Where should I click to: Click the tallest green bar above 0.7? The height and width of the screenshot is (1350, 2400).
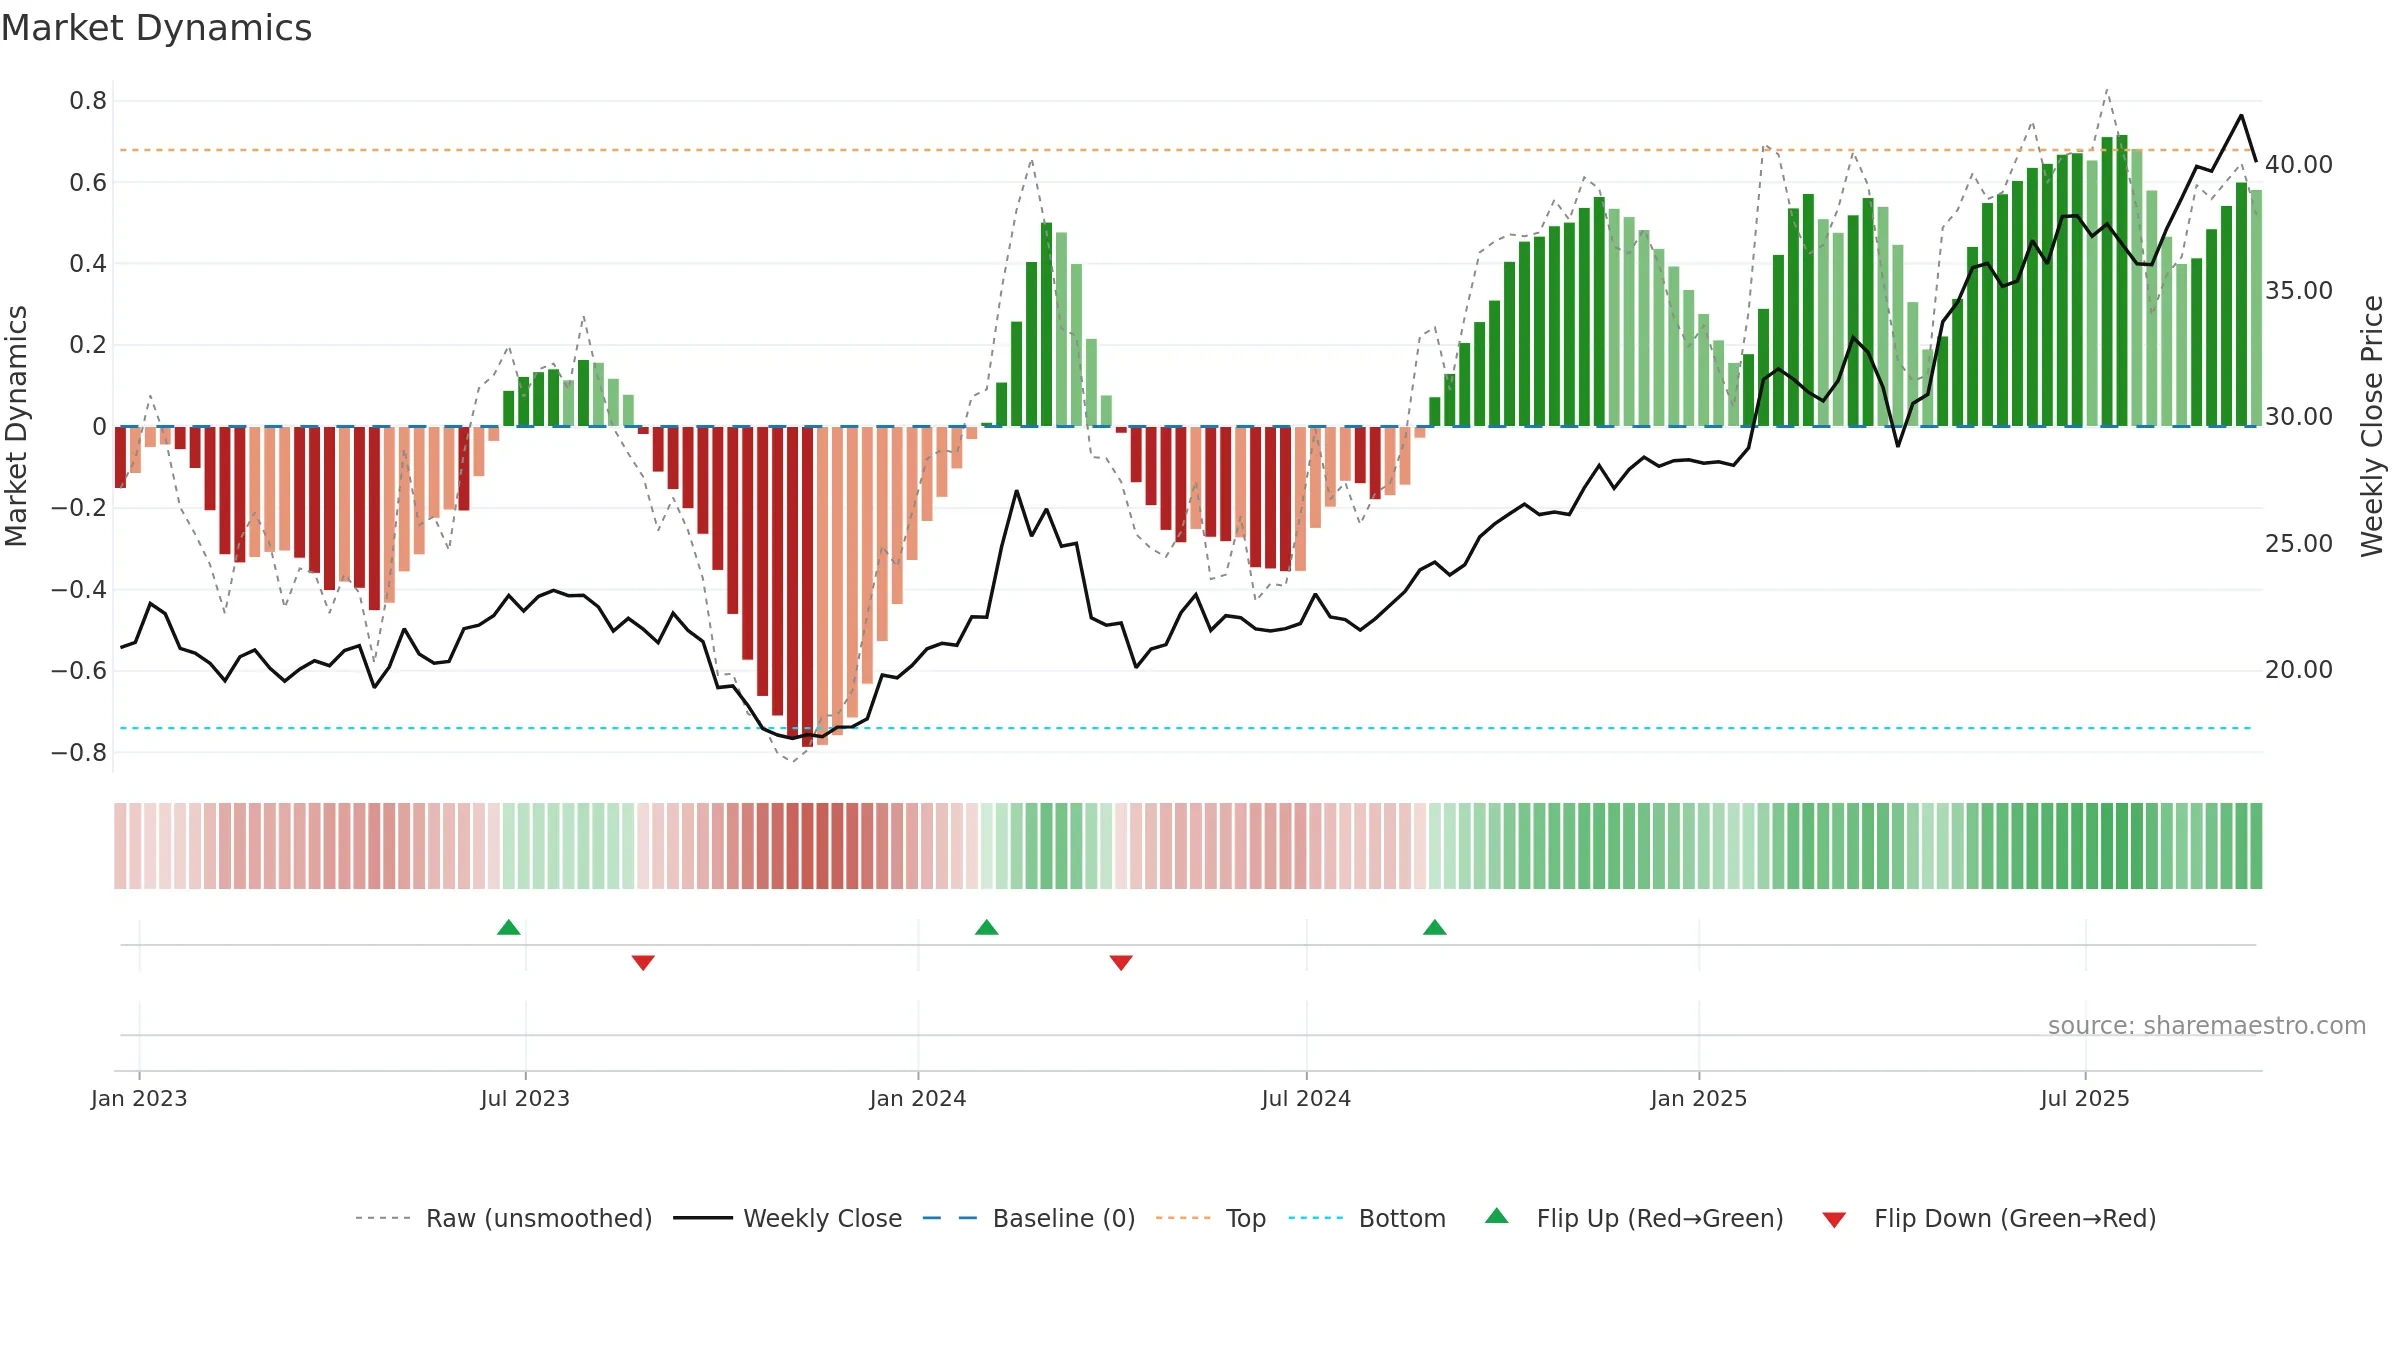(2122, 281)
